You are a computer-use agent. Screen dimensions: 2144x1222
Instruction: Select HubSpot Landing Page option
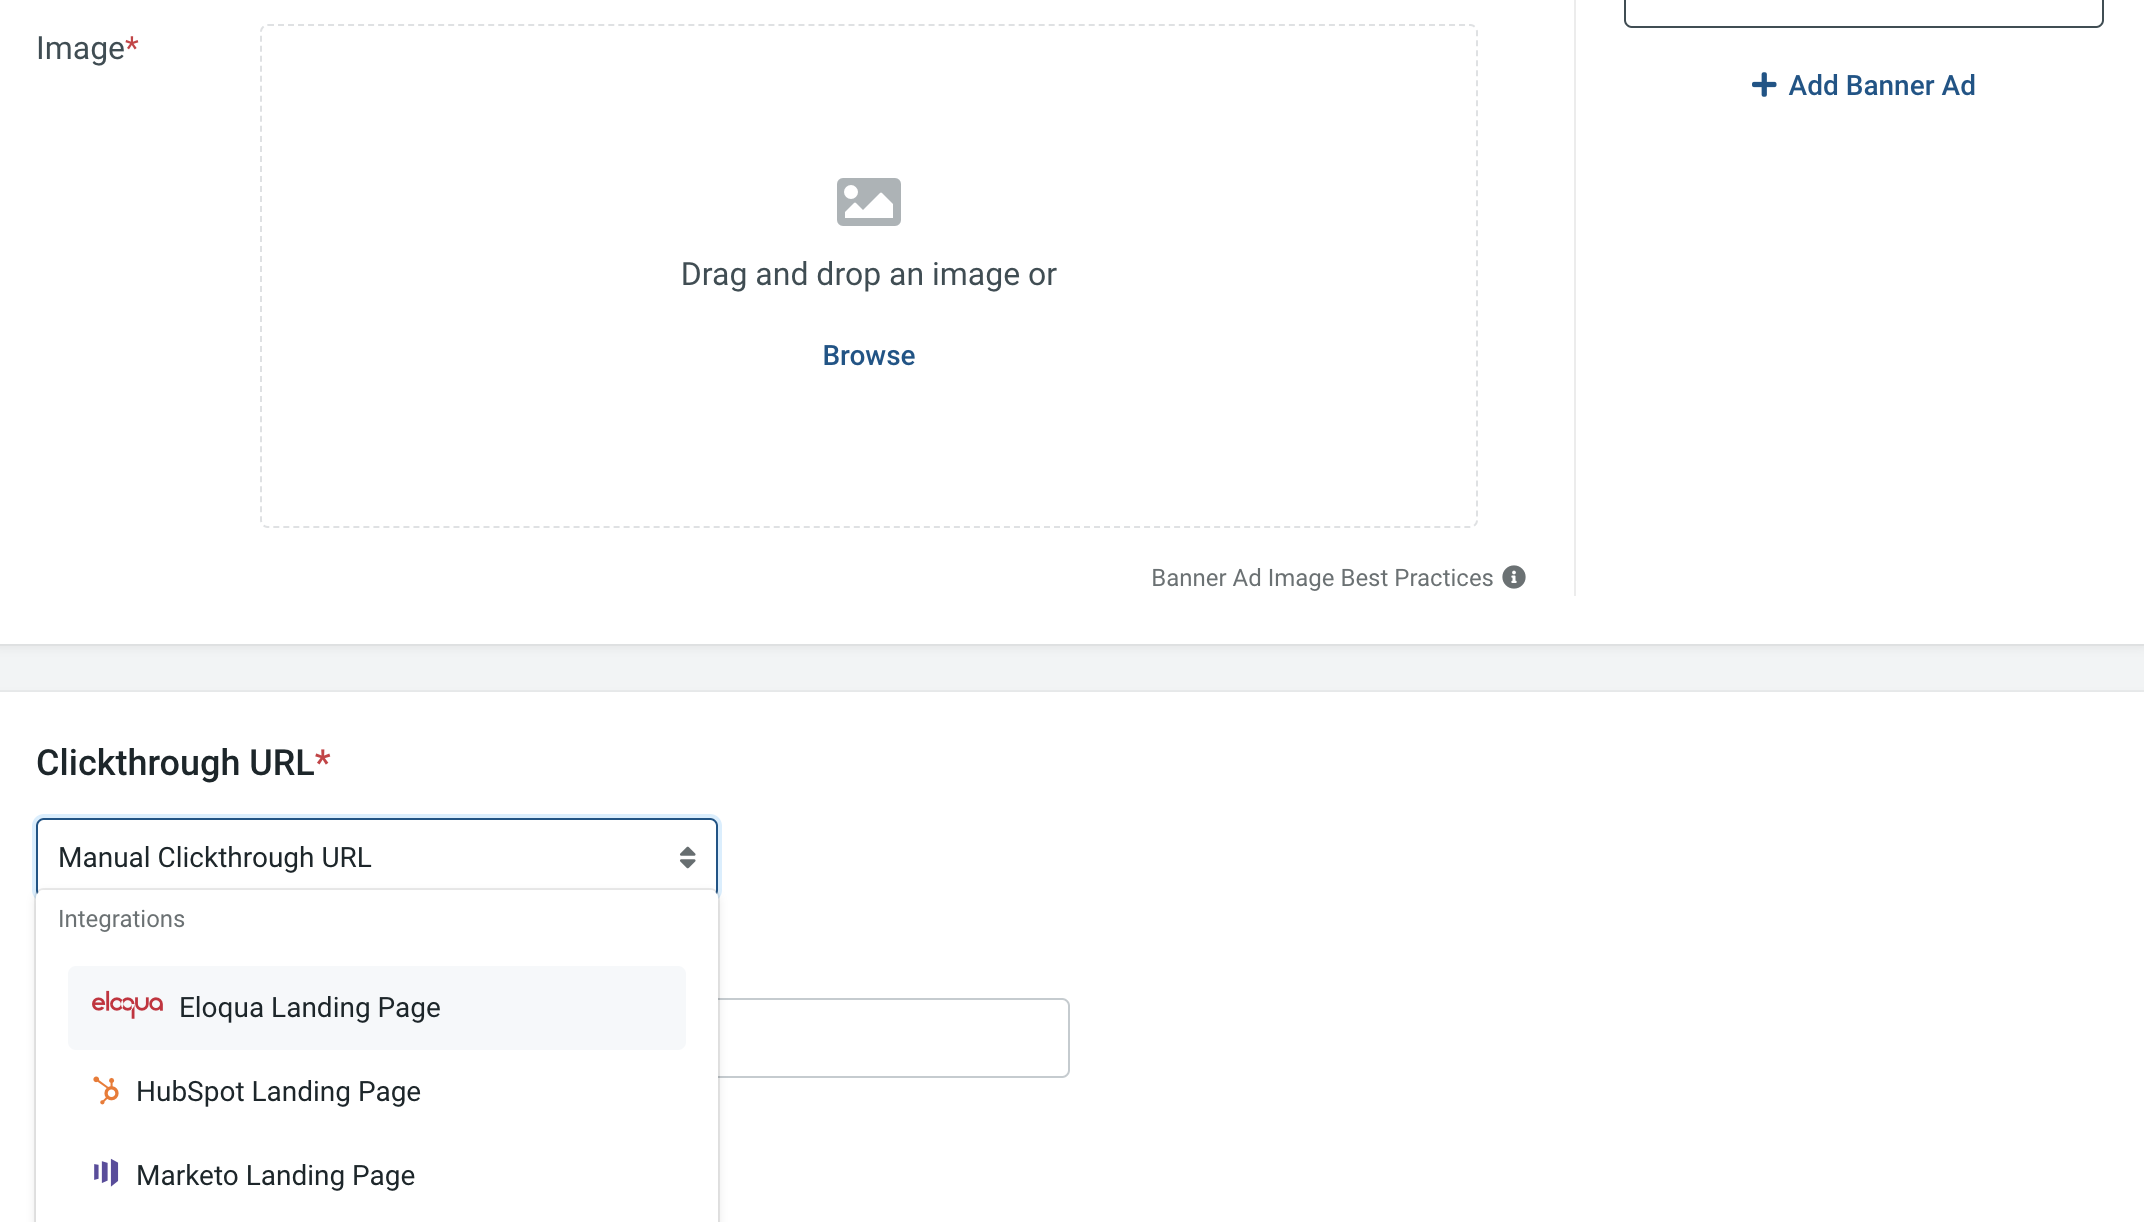coord(377,1091)
